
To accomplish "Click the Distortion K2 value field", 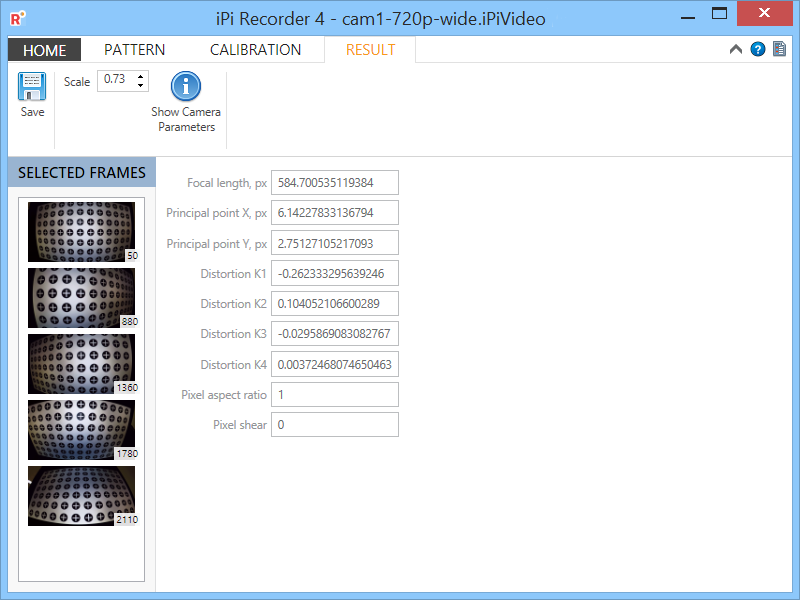I will [335, 304].
